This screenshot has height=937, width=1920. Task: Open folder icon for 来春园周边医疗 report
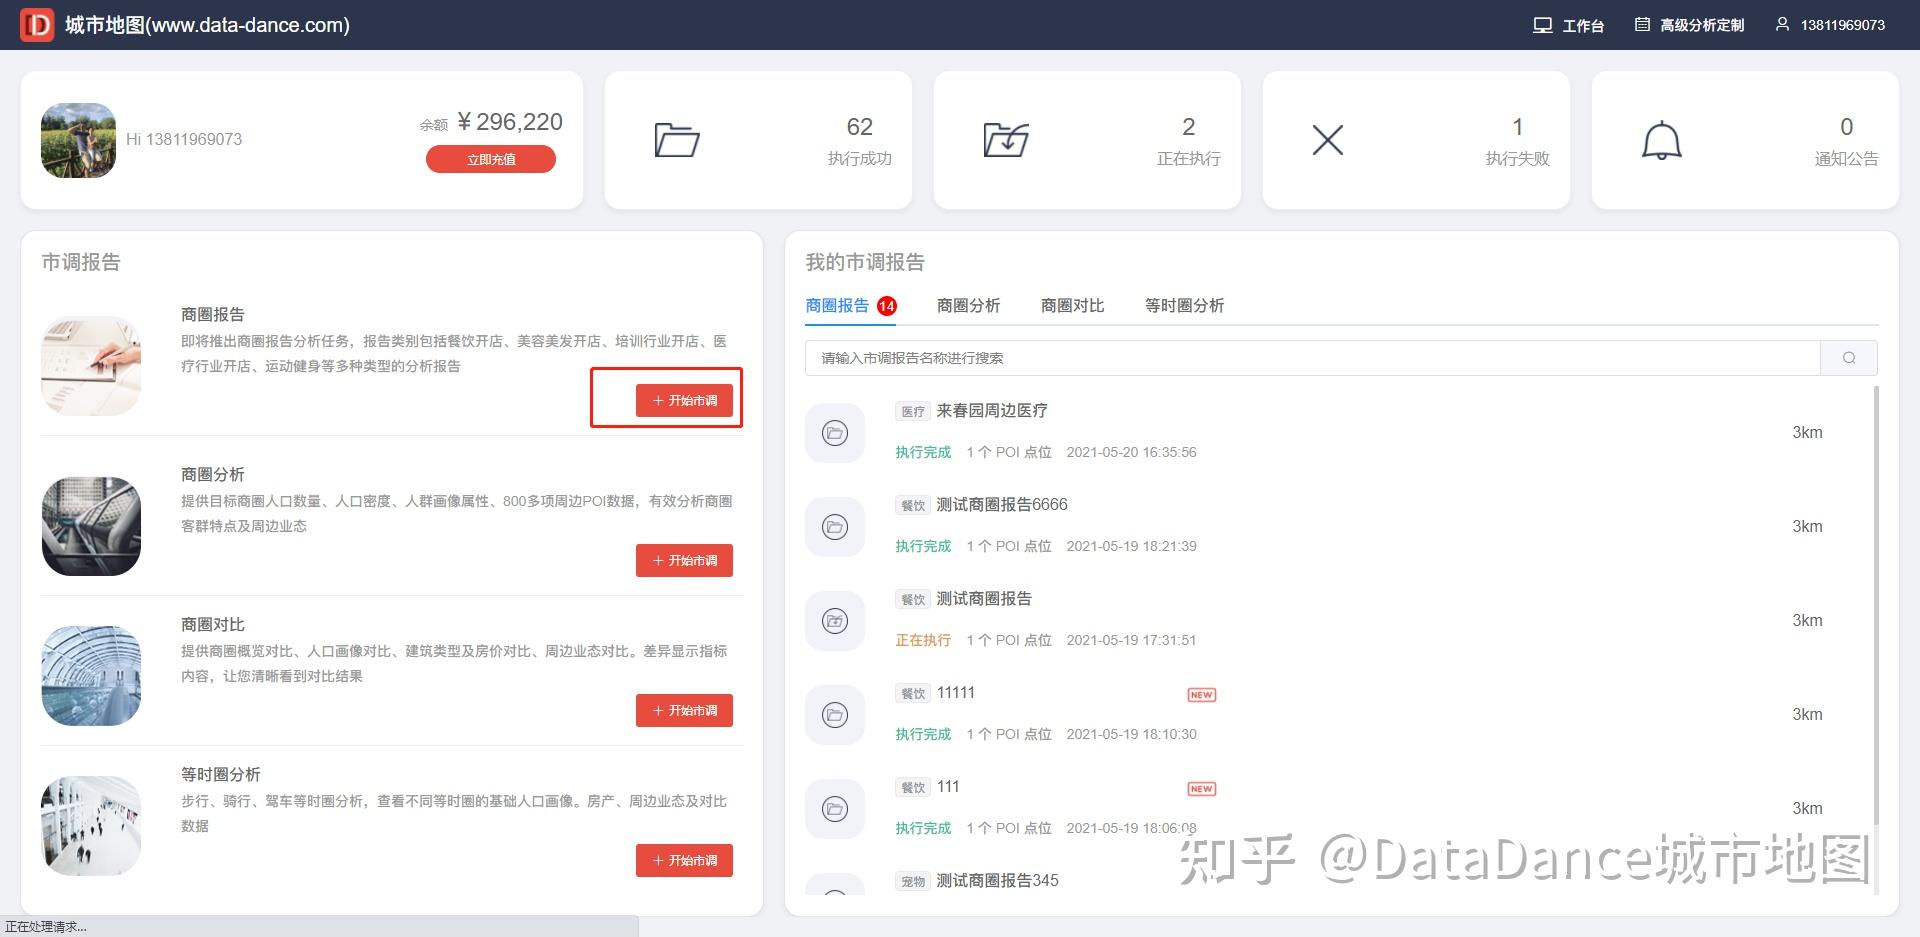pyautogui.click(x=835, y=433)
